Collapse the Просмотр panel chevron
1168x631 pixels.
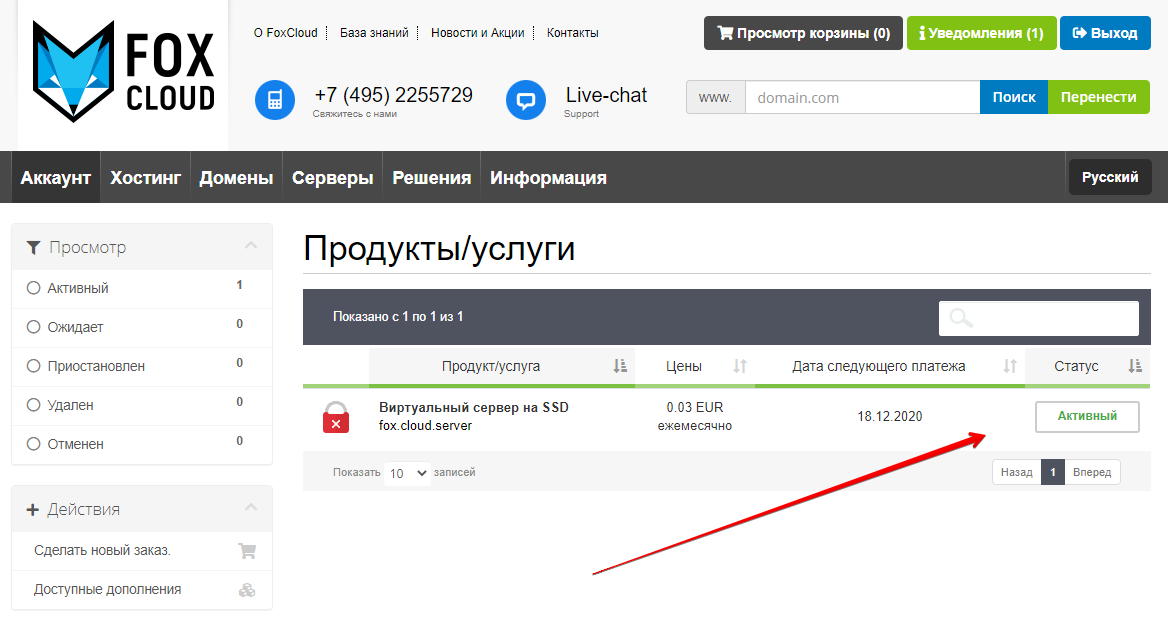(251, 246)
